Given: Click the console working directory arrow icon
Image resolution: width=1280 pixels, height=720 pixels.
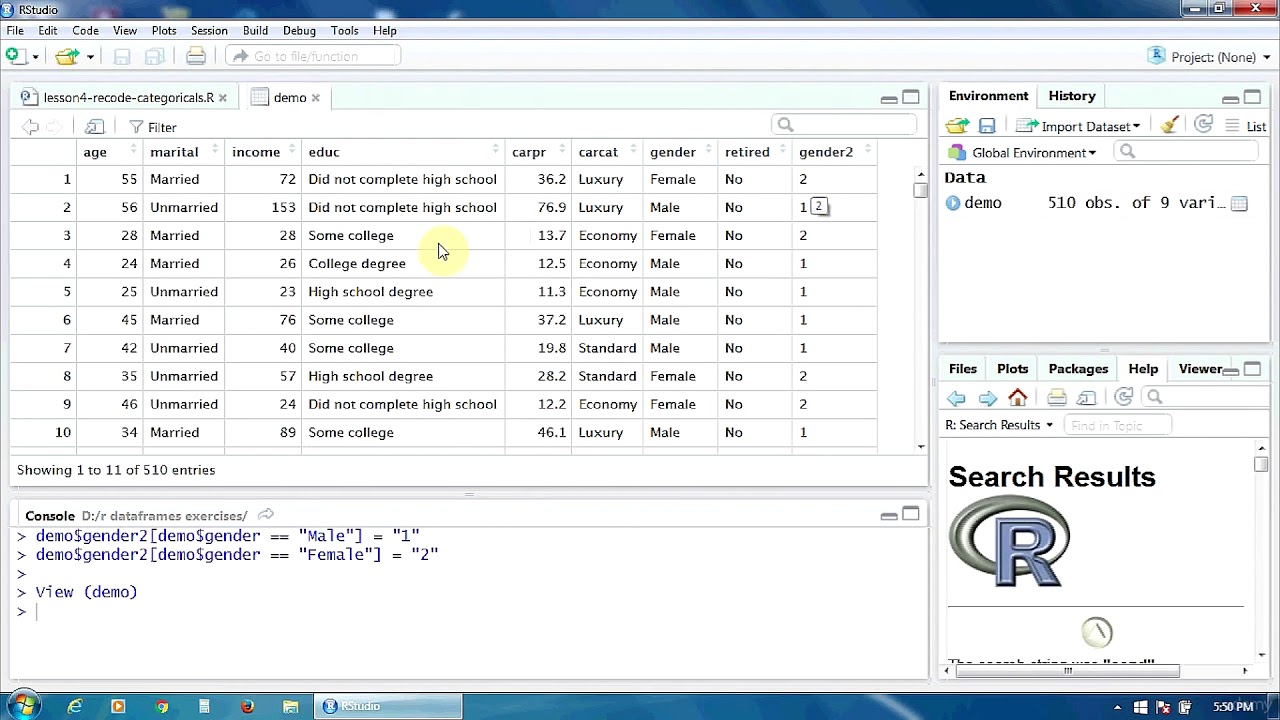Looking at the screenshot, I should [265, 515].
